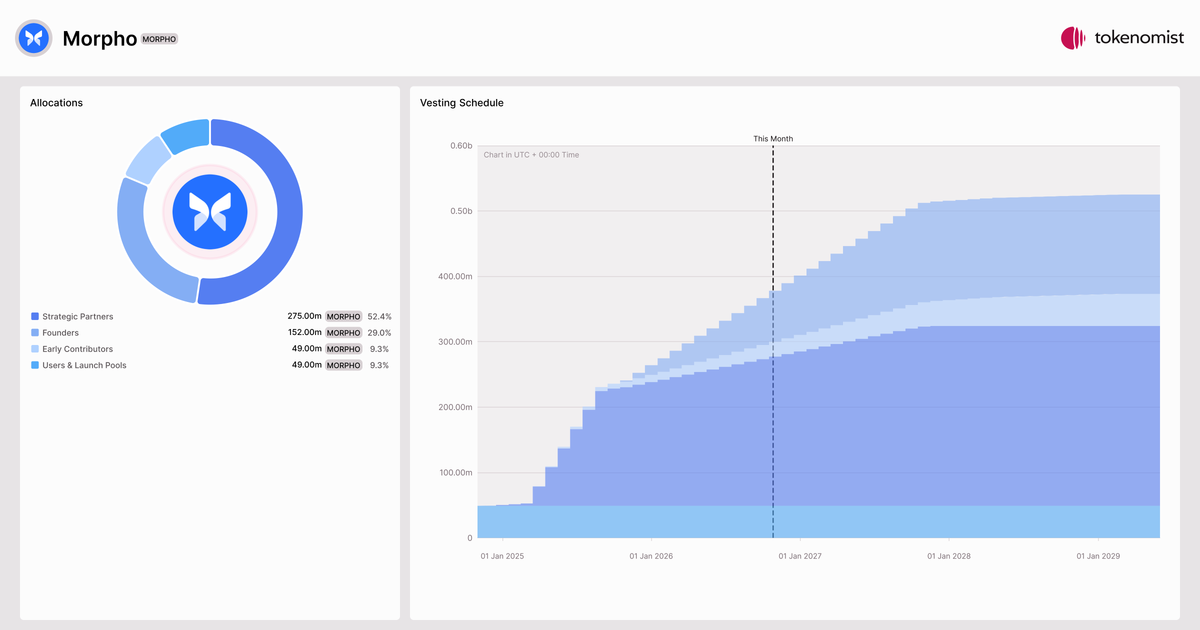1200x630 pixels.
Task: Select the 'Strategic Partners' legend label
Action: tap(78, 316)
